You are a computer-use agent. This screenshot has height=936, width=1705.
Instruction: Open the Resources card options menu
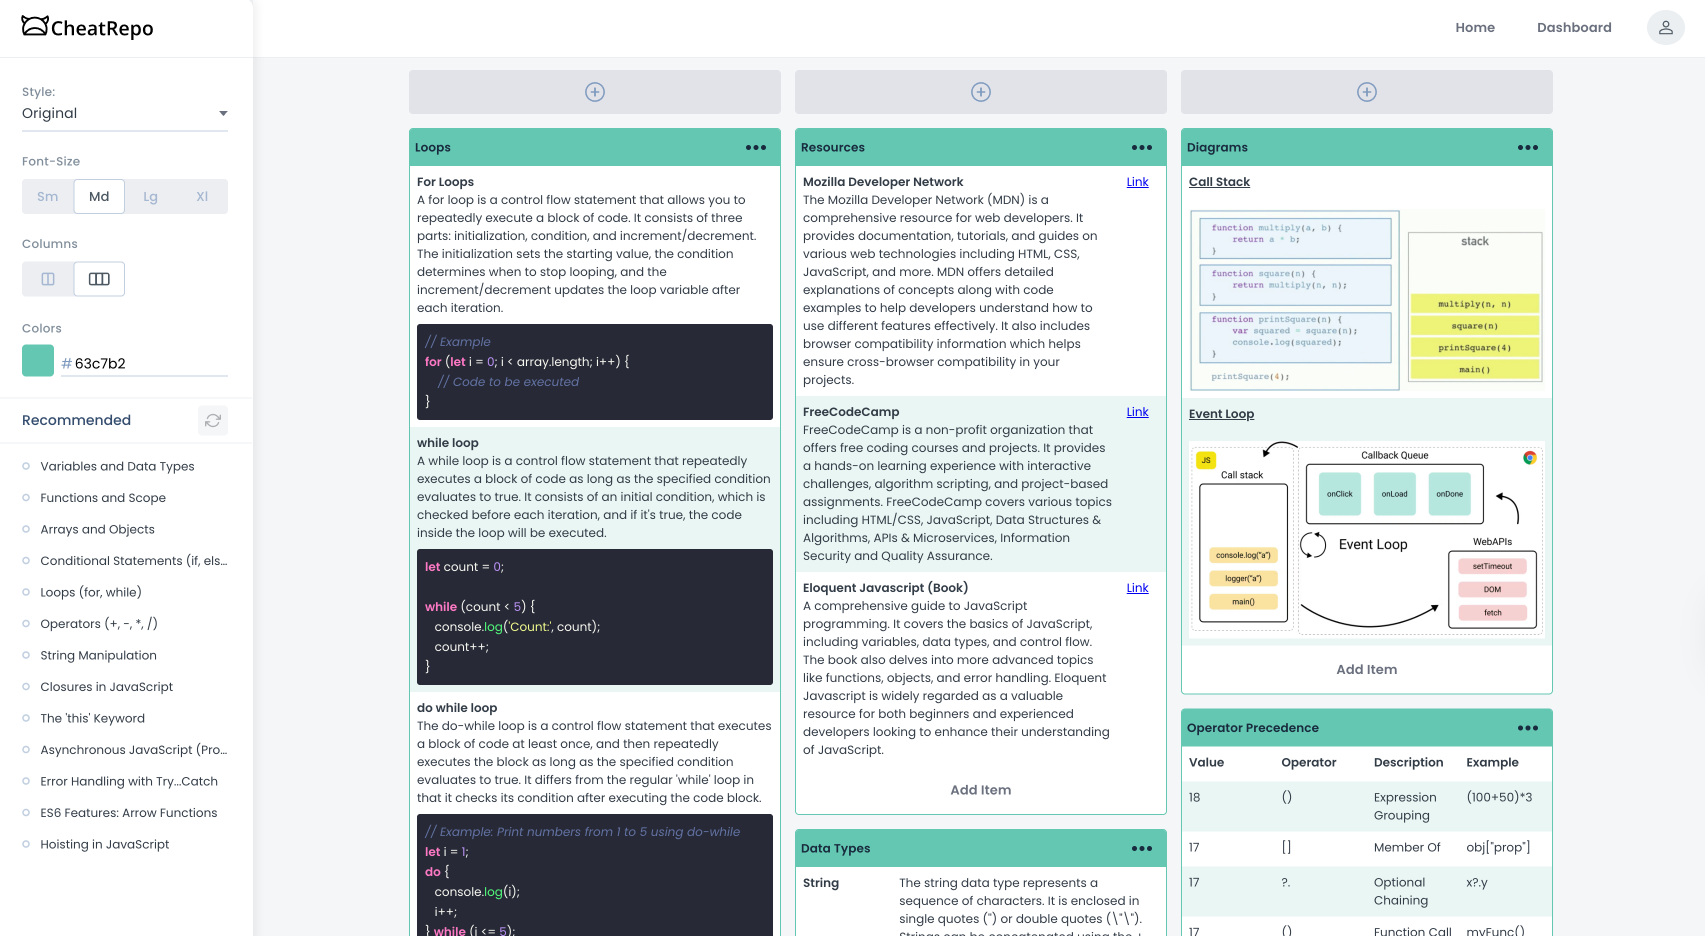[1141, 146]
